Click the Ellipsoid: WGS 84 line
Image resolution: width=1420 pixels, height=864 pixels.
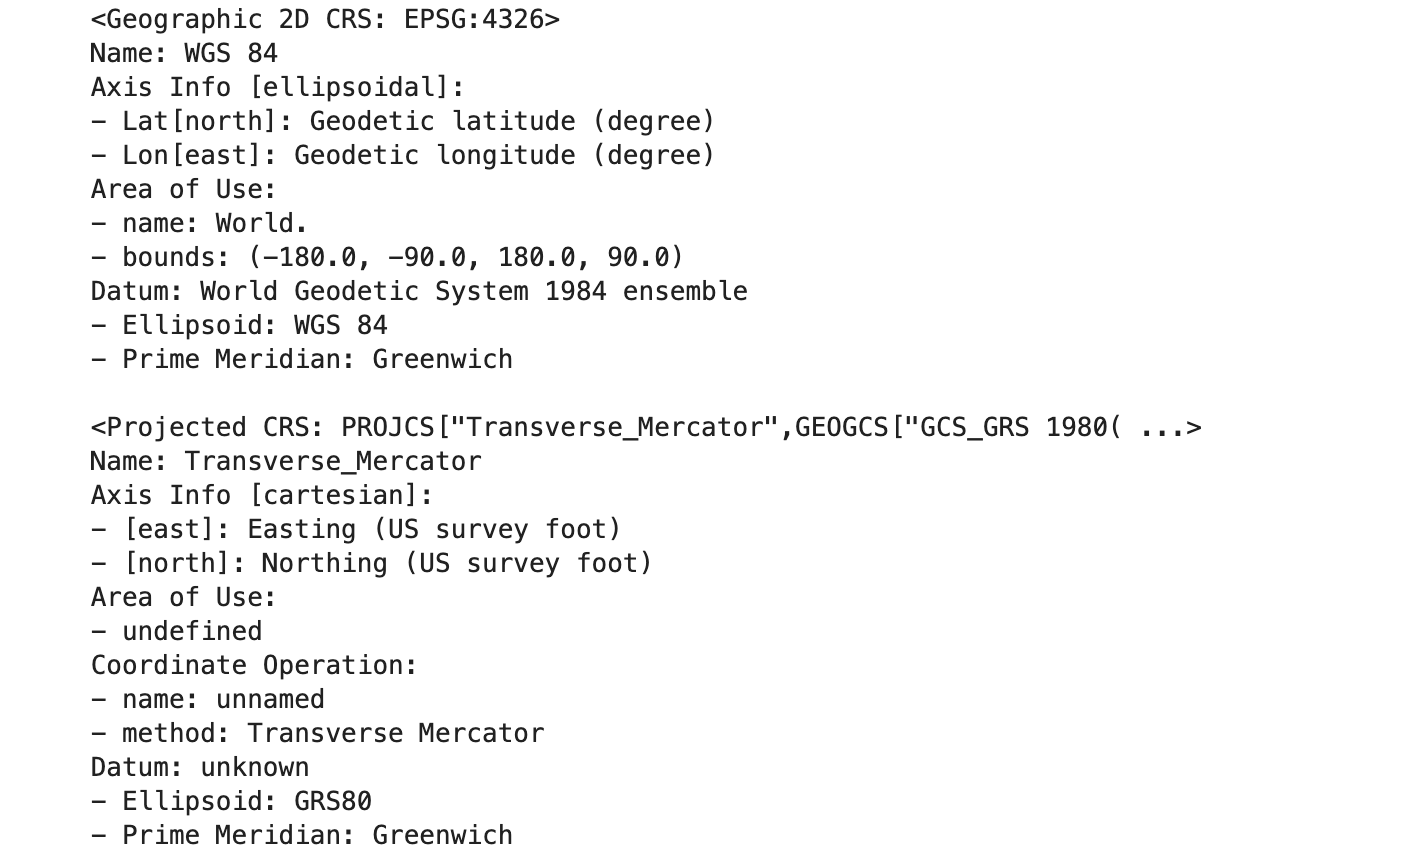point(239,325)
